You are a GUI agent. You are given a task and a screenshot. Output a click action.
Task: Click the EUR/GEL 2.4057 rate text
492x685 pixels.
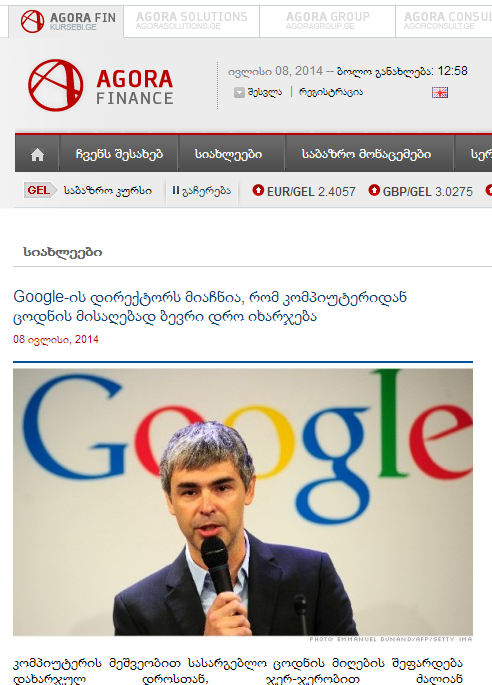tap(311, 191)
